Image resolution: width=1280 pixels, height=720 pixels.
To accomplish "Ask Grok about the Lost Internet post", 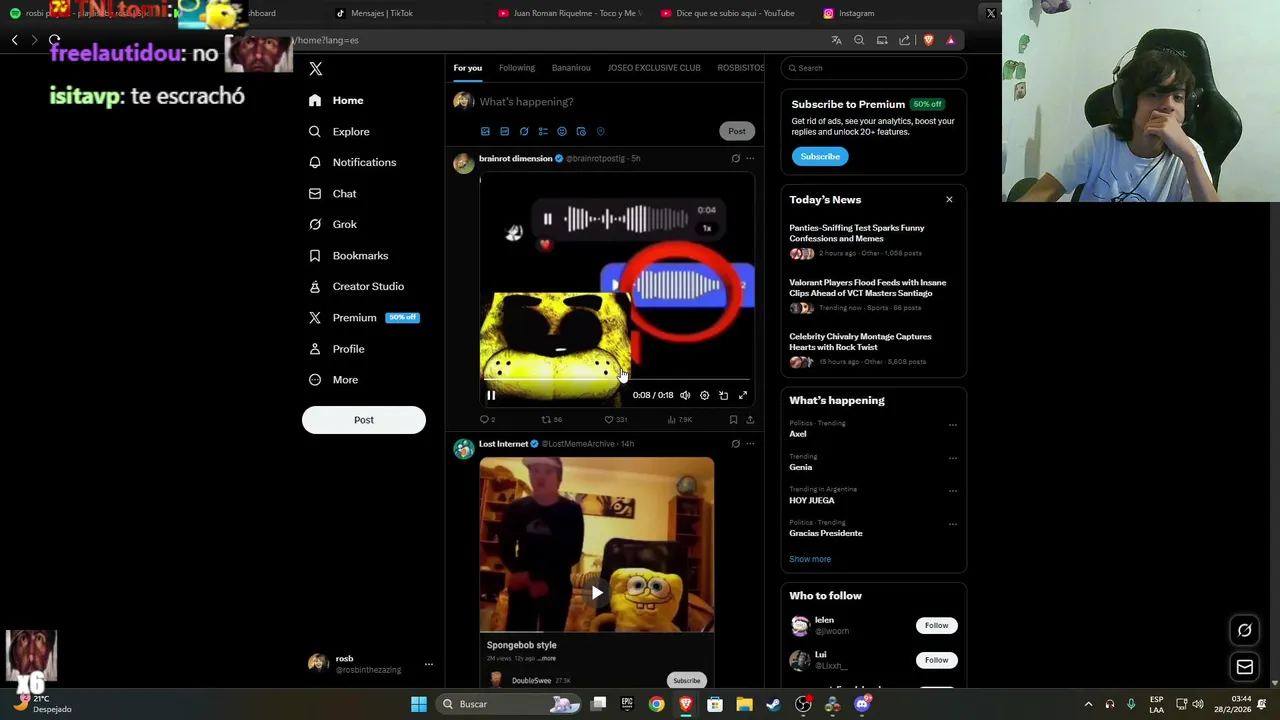I will pyautogui.click(x=735, y=444).
